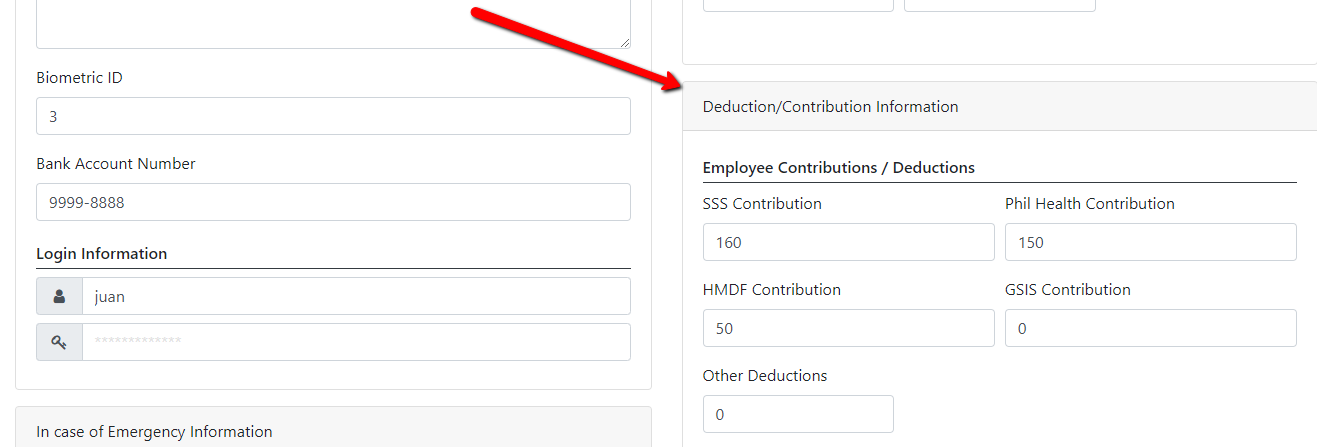Click the Biometric ID label

pos(79,78)
